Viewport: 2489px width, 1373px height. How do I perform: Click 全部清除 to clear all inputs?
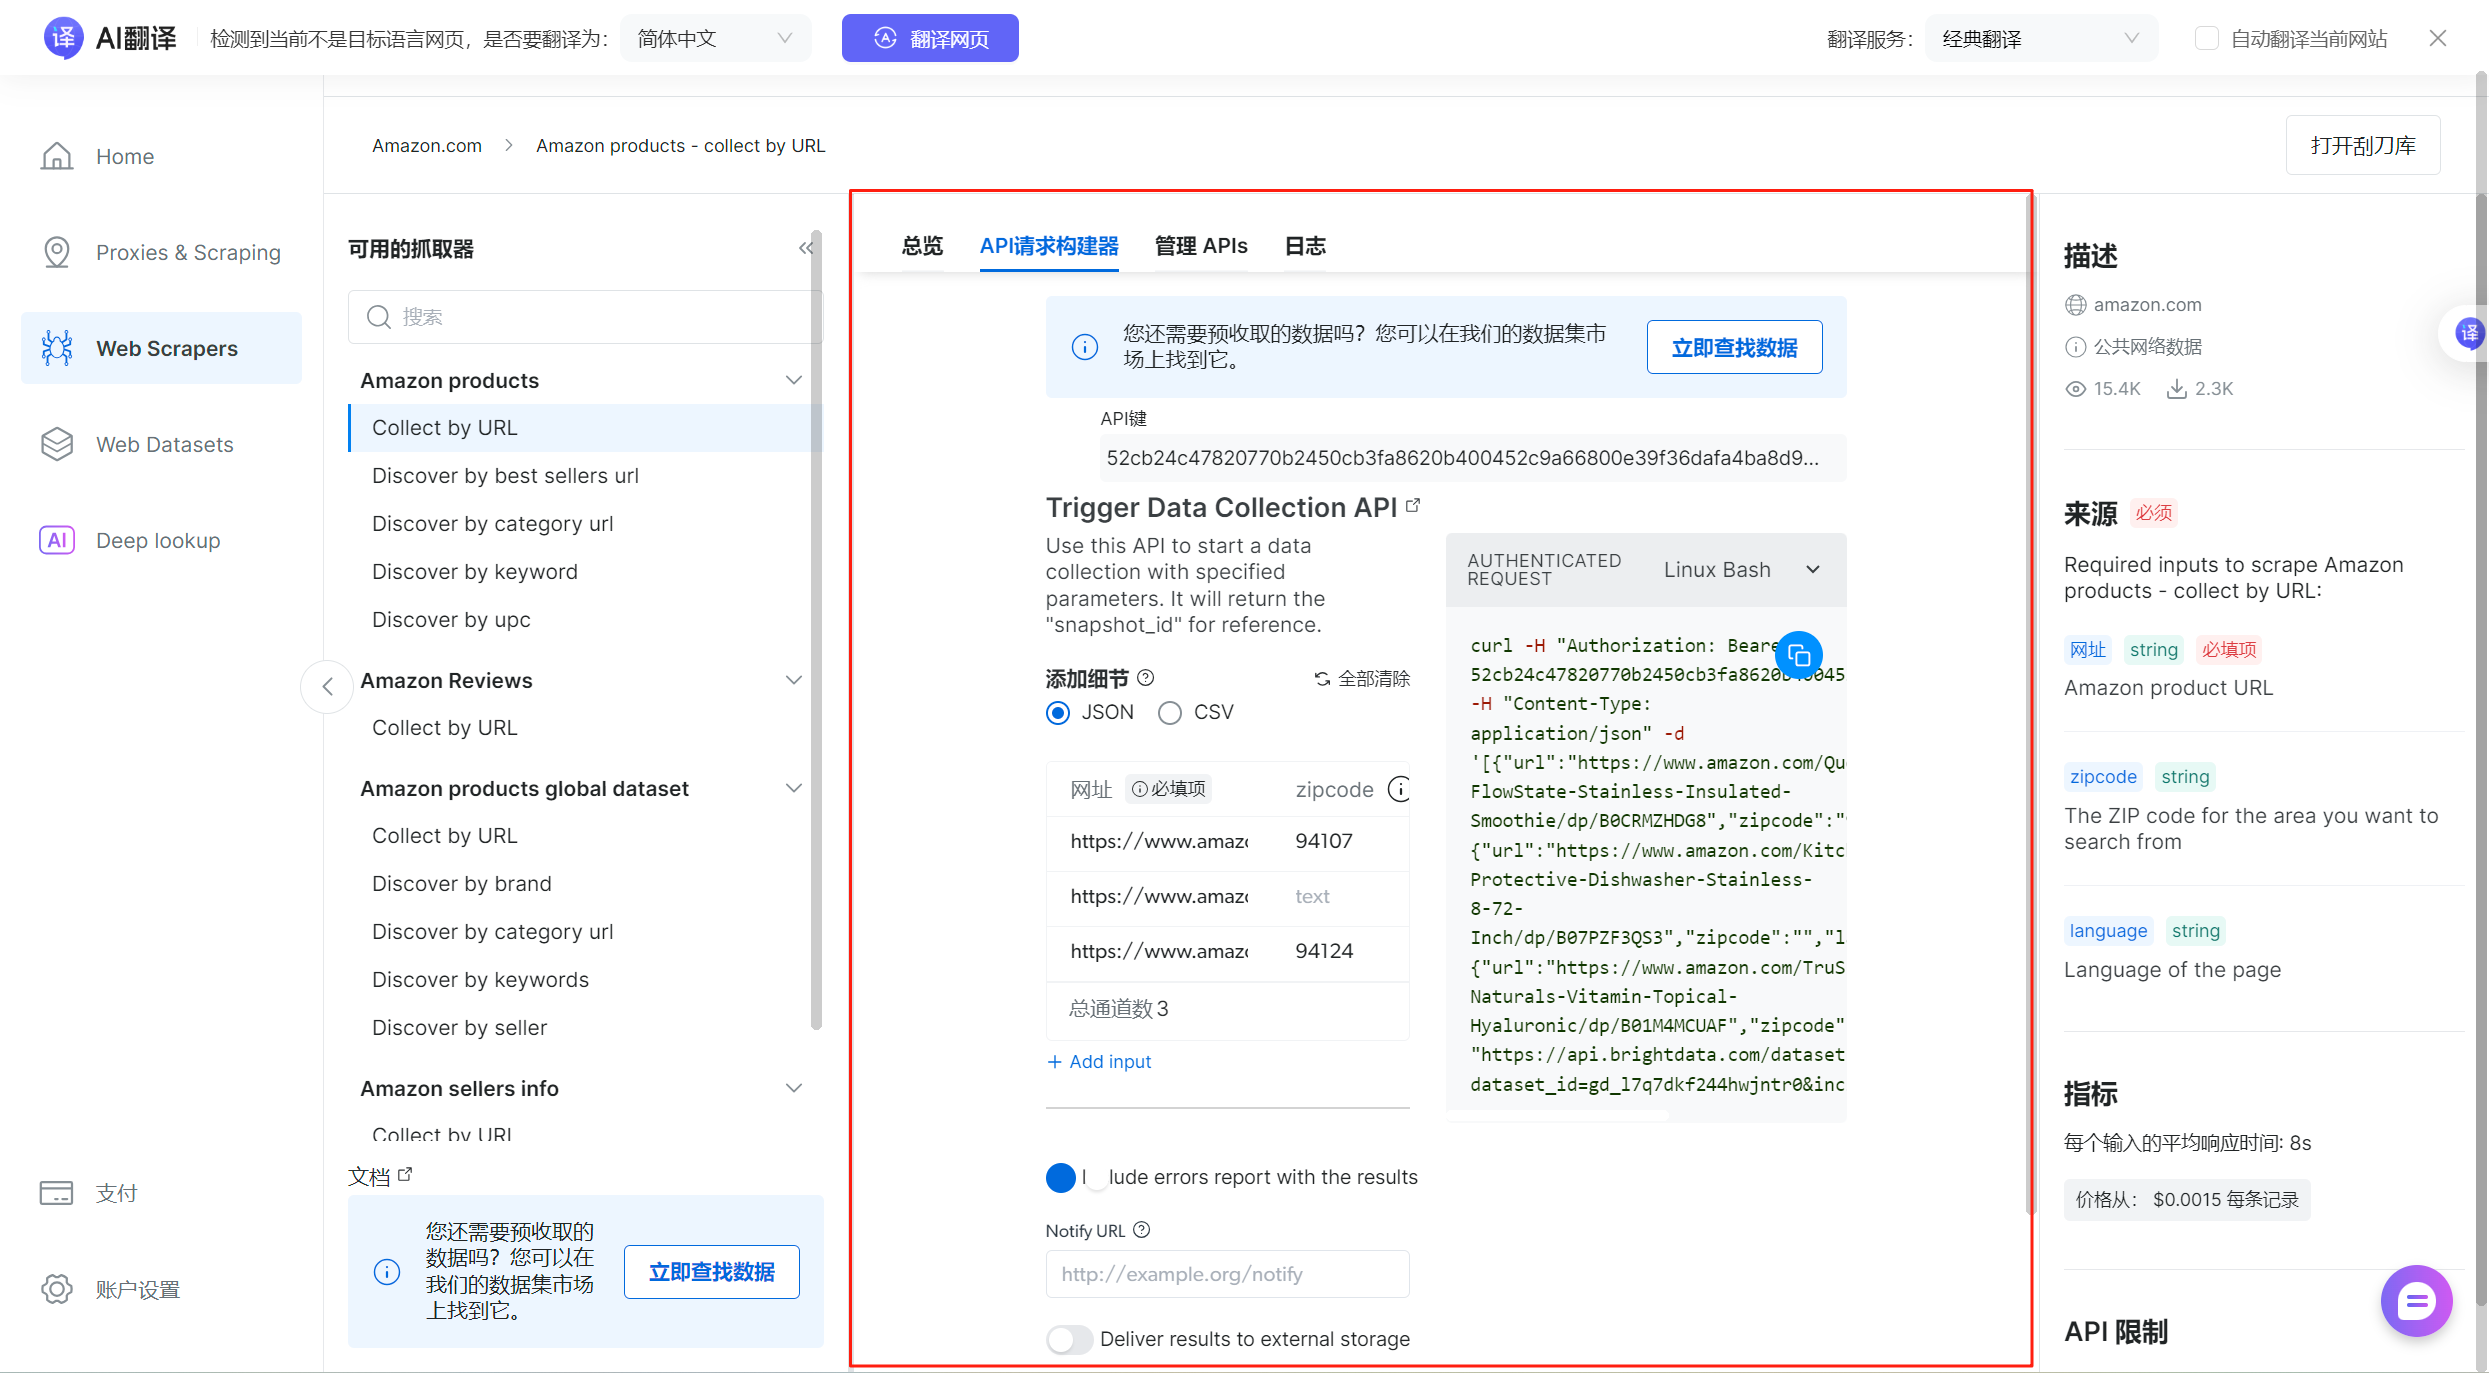[1362, 679]
